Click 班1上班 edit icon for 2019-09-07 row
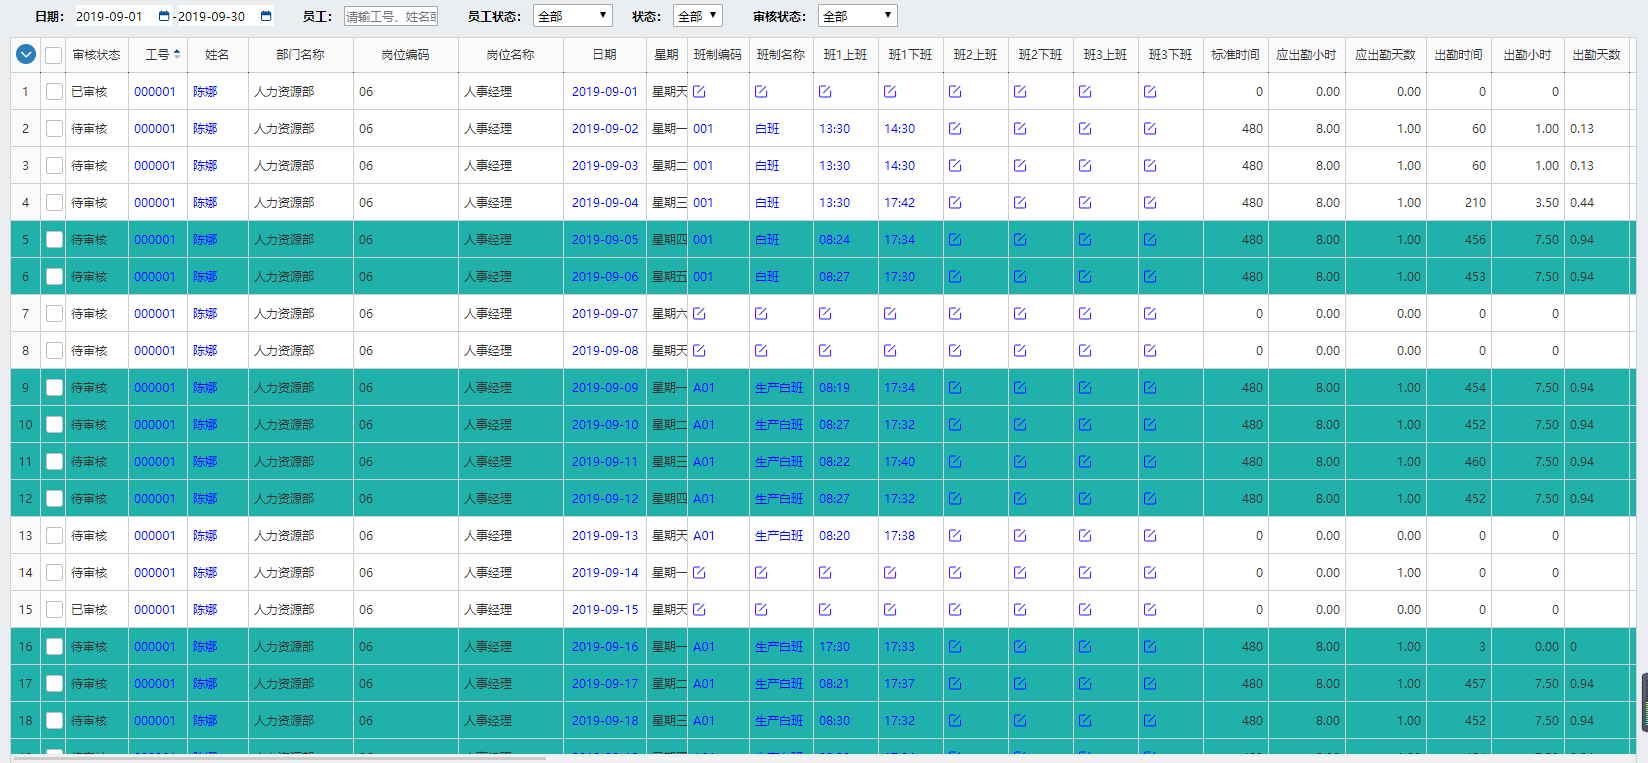Screen dimensions: 1648x763 pos(825,314)
